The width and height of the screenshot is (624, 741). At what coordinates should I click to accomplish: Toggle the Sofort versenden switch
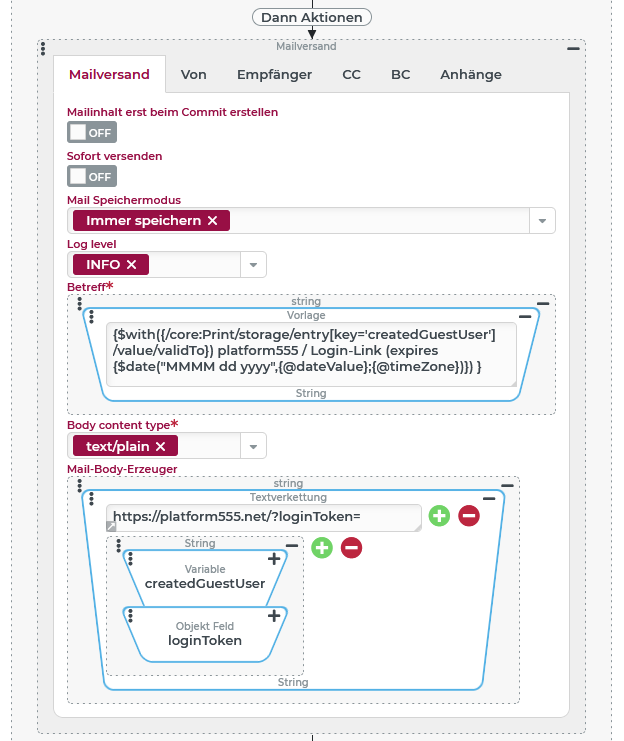[x=92, y=176]
